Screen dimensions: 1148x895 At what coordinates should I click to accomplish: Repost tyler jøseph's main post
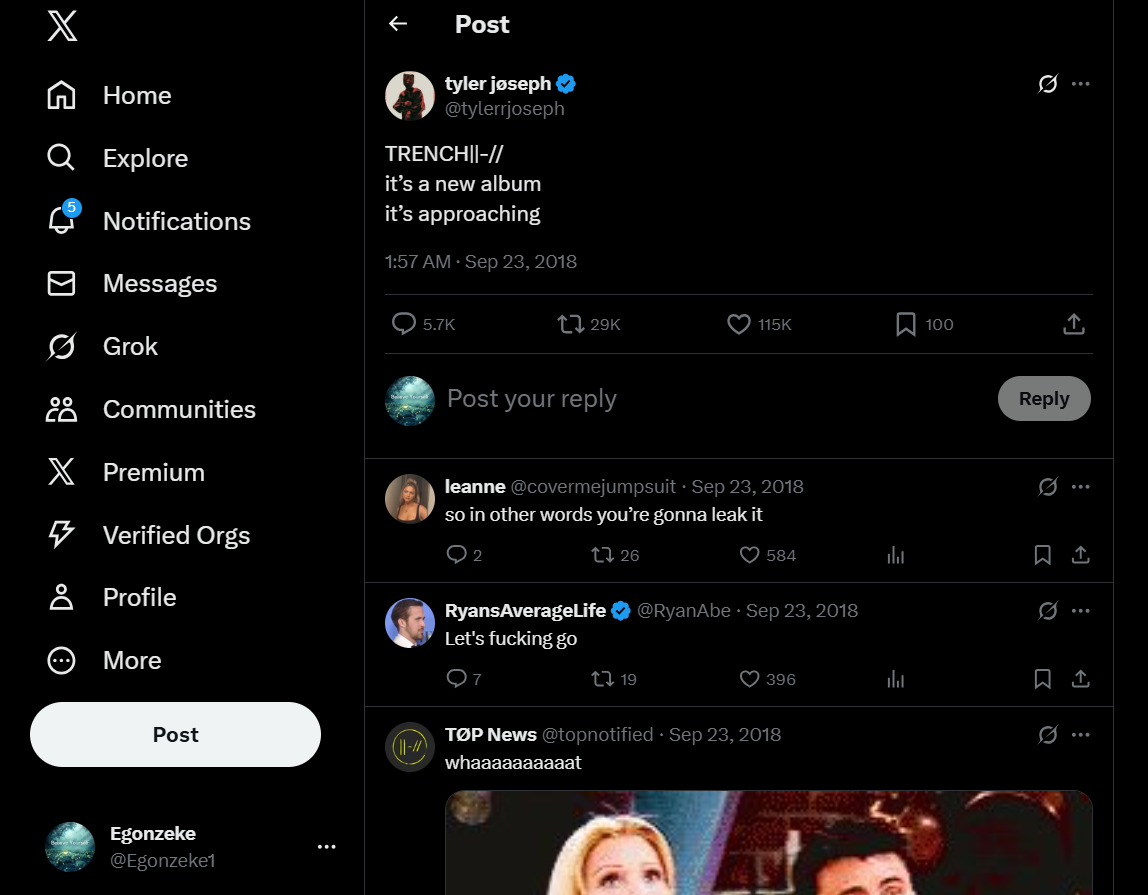pos(571,324)
